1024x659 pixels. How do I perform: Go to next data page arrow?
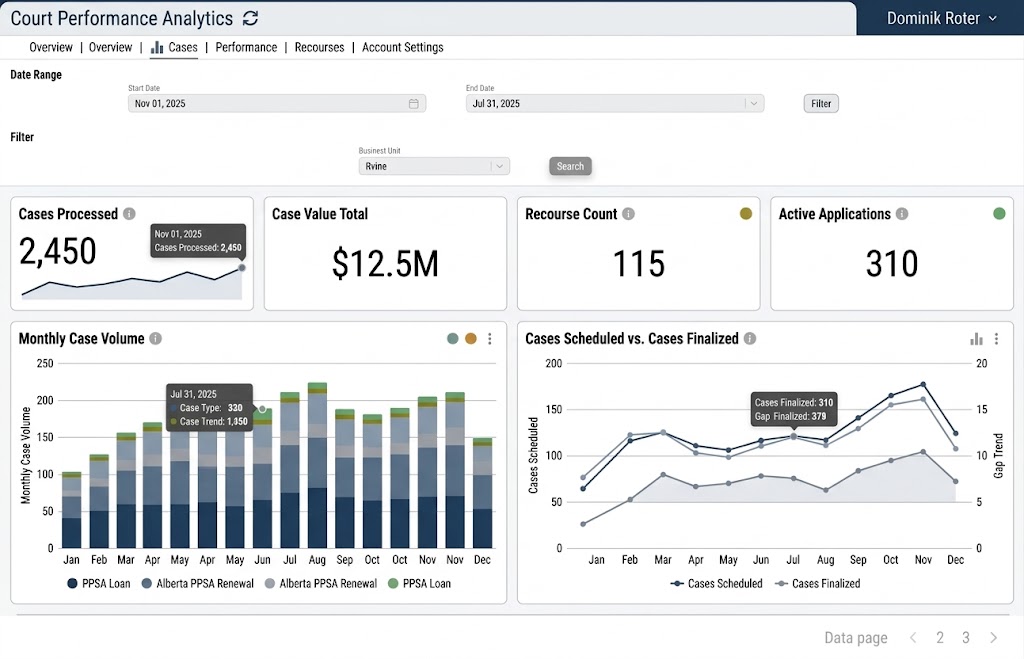pyautogui.click(x=993, y=637)
